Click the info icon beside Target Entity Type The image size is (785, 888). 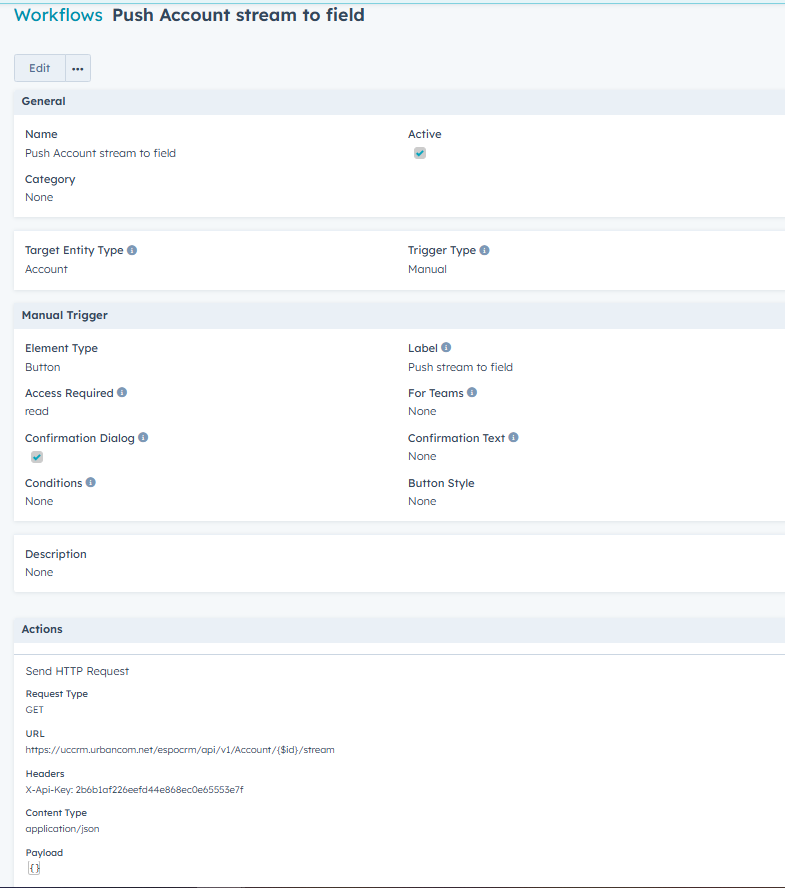pos(132,250)
